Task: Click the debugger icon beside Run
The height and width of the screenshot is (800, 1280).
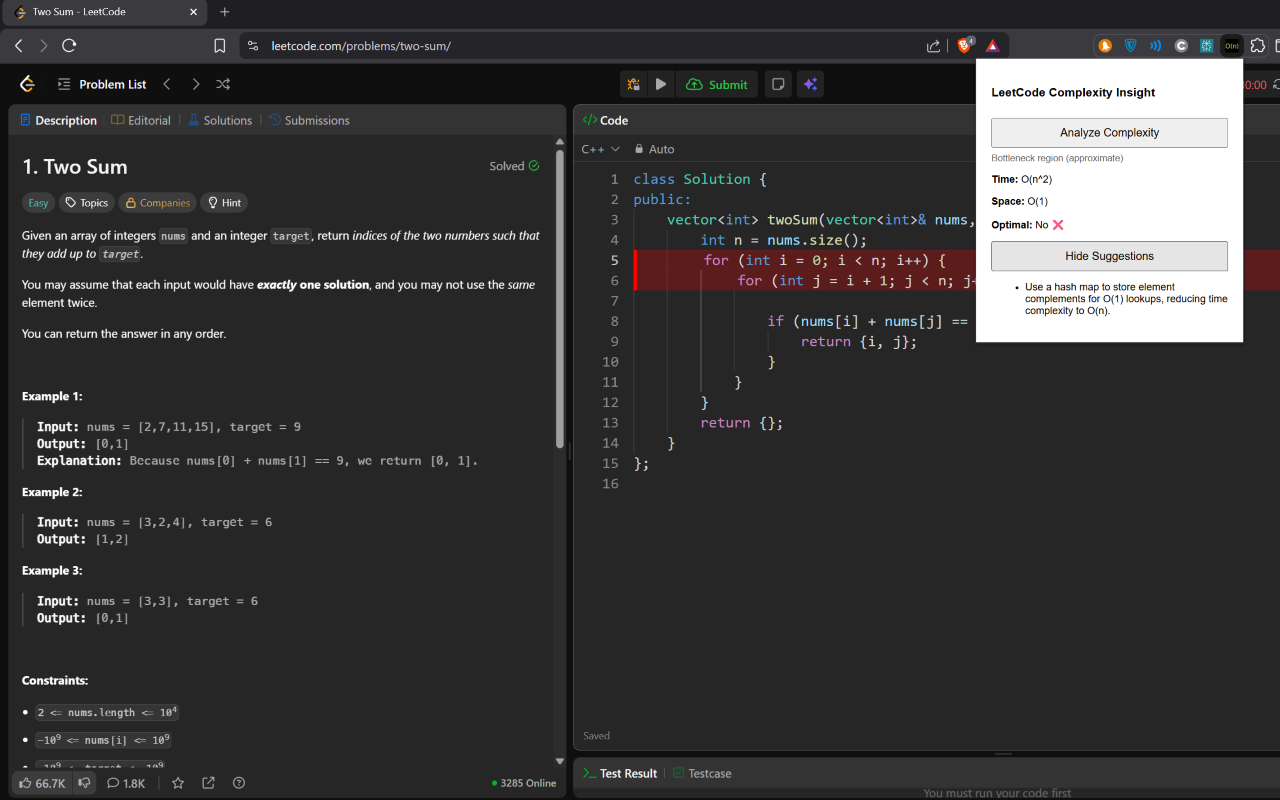Action: 633,85
